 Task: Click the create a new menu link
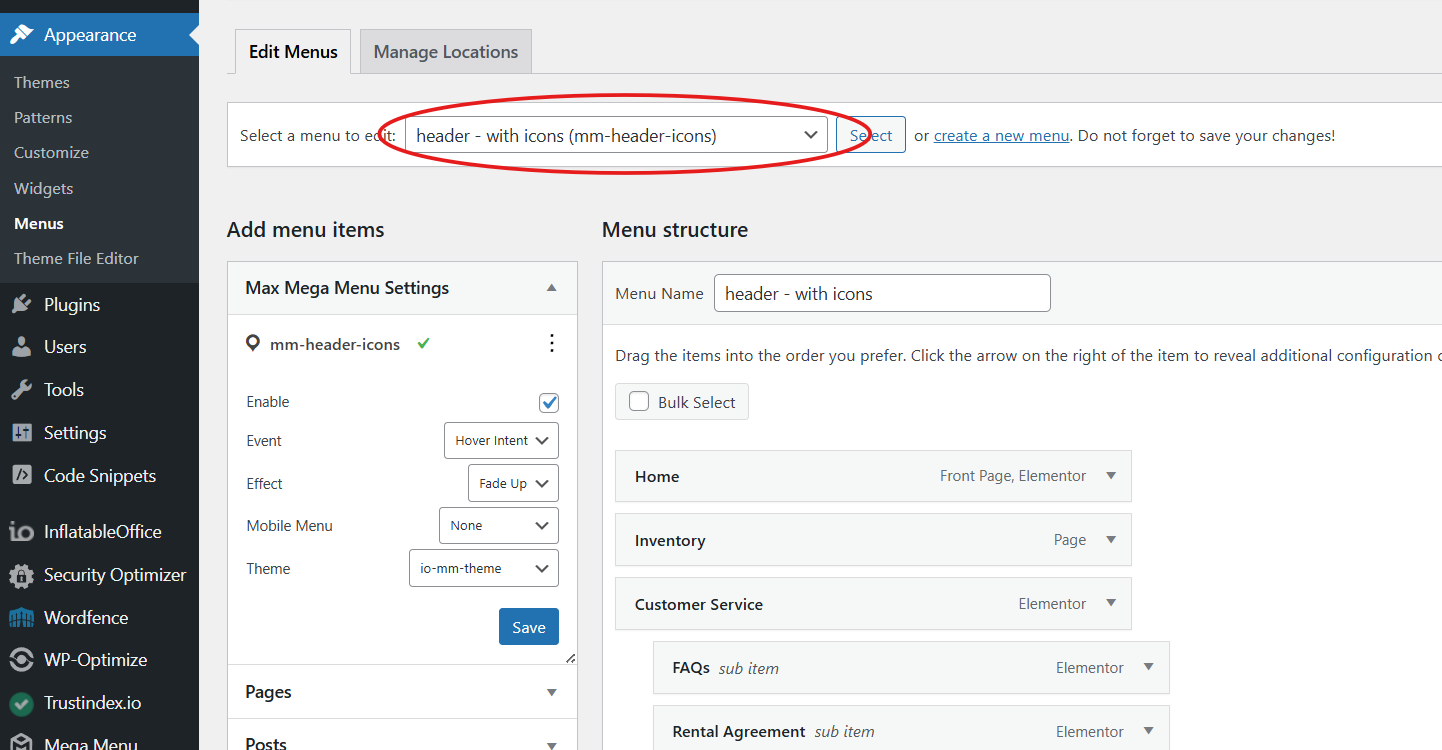tap(1001, 136)
